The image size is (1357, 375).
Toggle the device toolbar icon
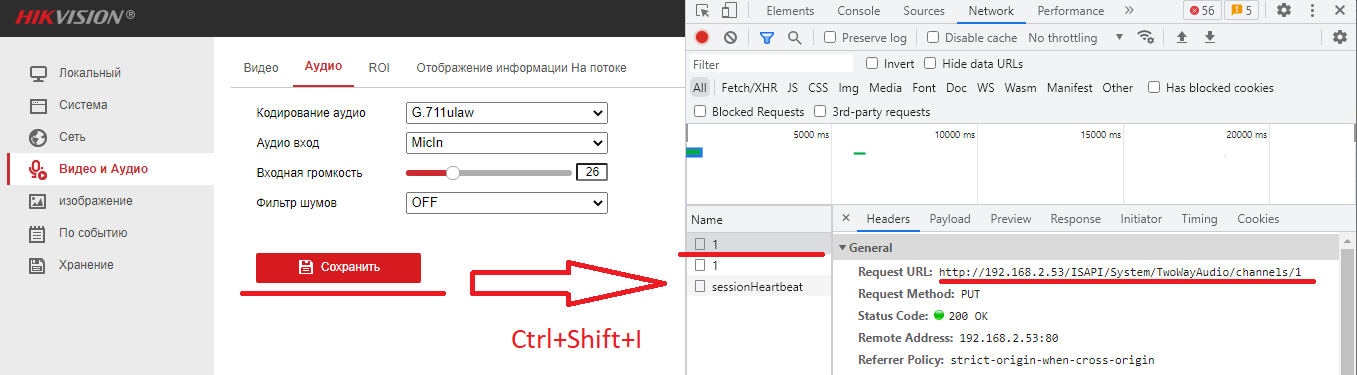pyautogui.click(x=729, y=11)
